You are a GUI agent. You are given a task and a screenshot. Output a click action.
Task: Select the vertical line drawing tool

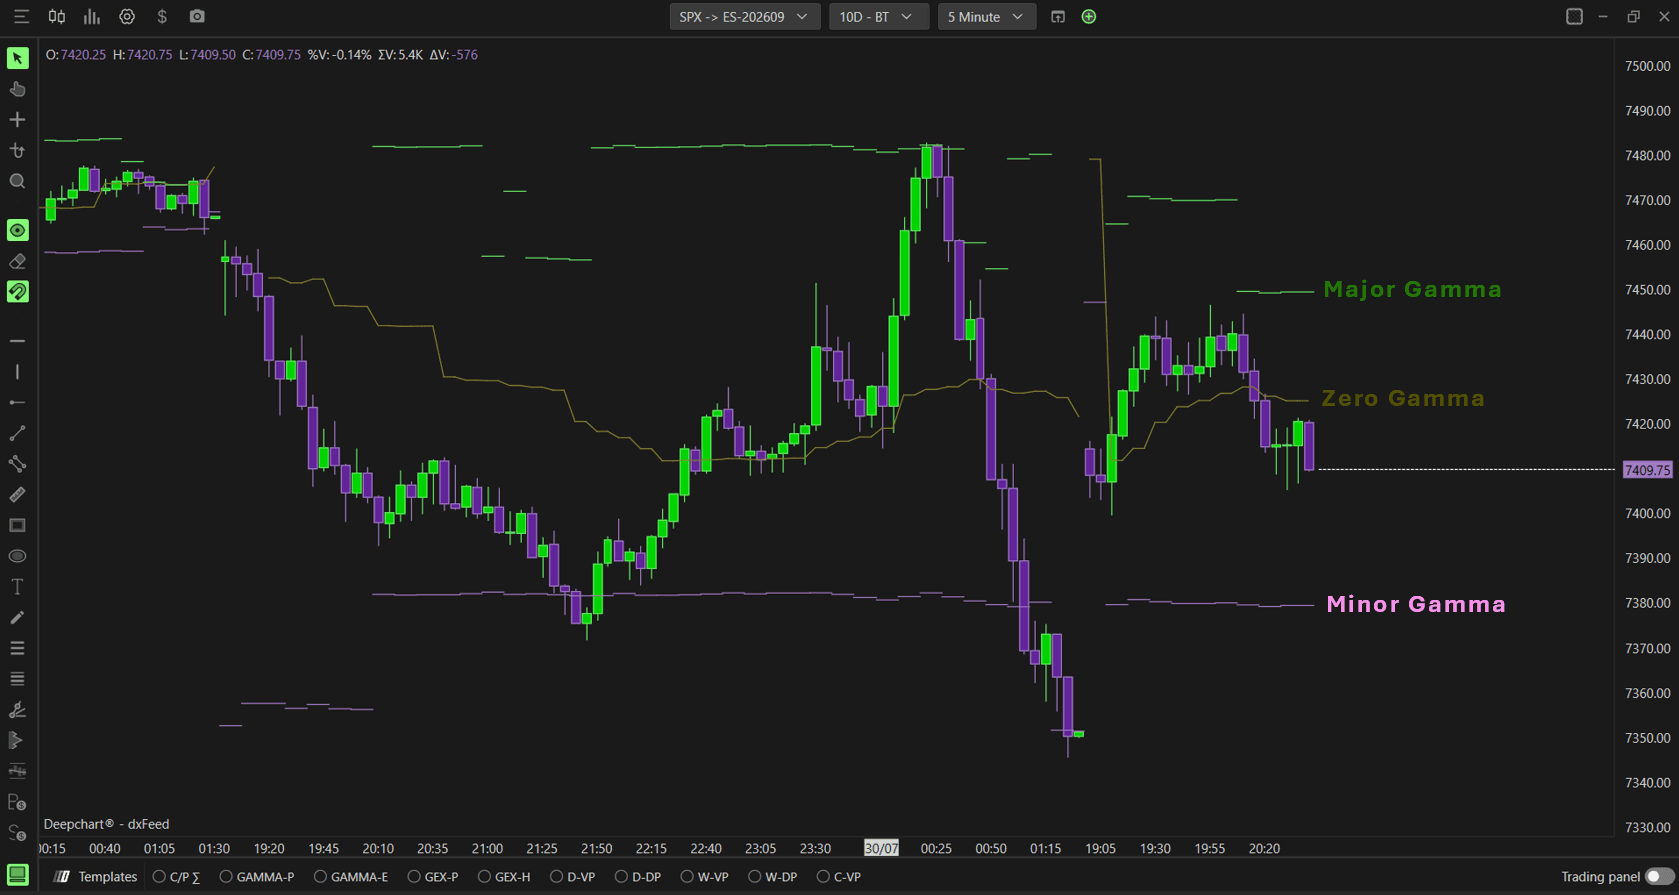coord(17,372)
